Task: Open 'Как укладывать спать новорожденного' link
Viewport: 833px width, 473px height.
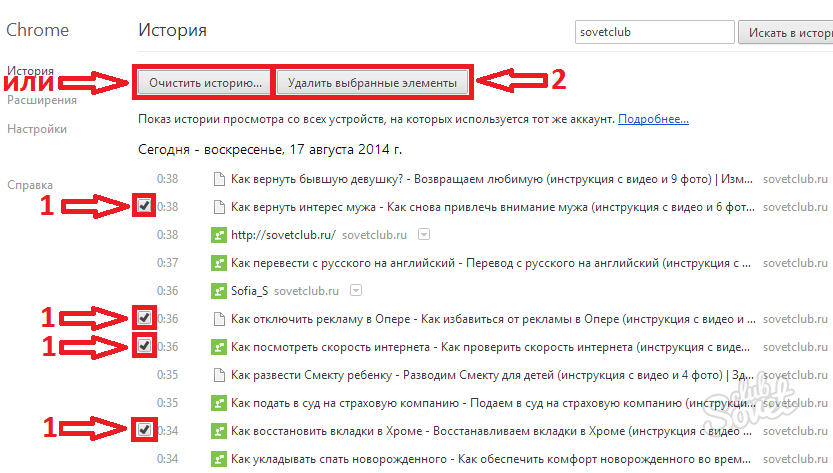Action: point(491,459)
